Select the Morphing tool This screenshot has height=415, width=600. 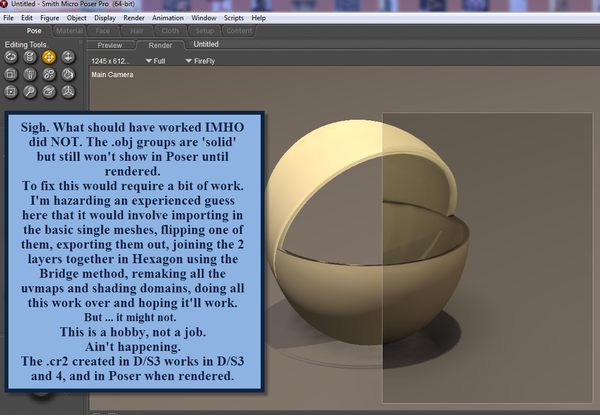(x=49, y=92)
